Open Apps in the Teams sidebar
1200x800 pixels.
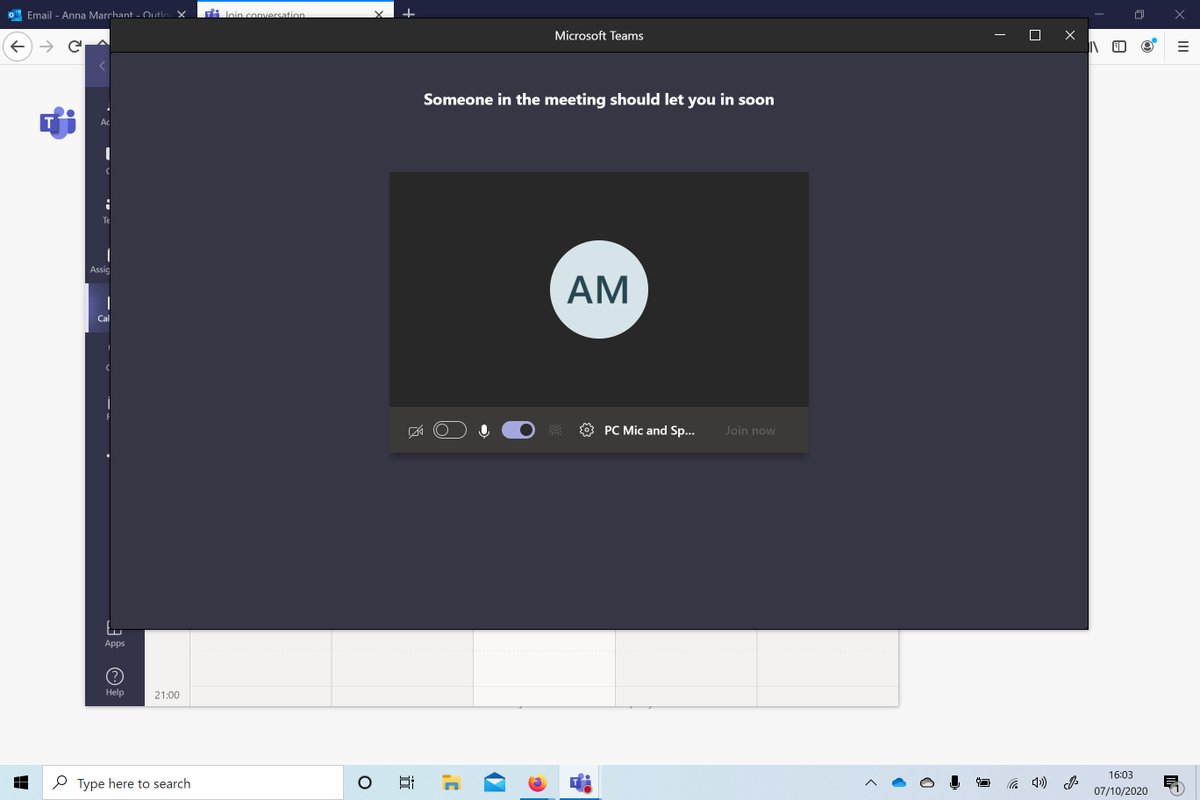115,634
